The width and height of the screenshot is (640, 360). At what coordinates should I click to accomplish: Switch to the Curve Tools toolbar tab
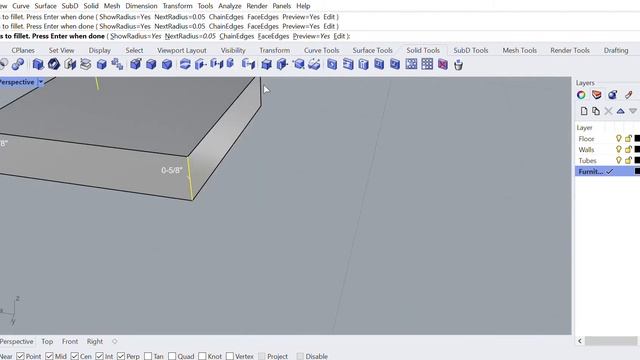[321, 50]
